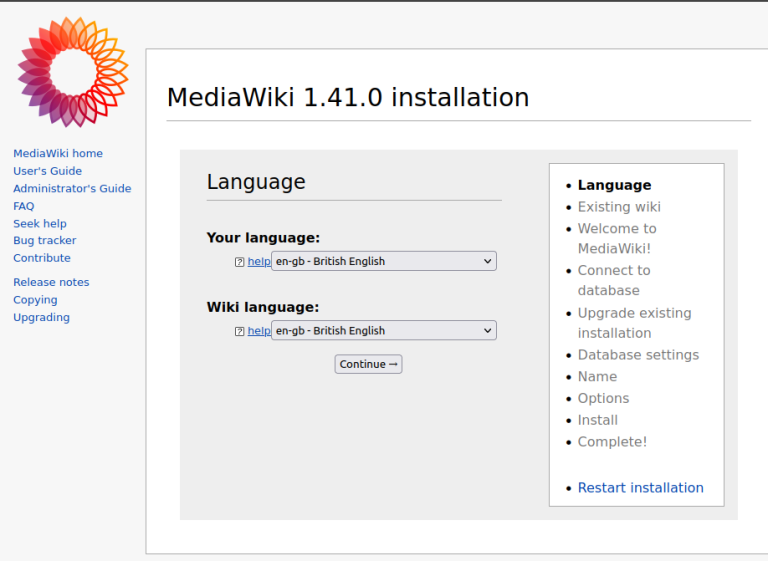Open the Wiki language dropdown
Viewport: 768px width, 561px height.
(384, 331)
